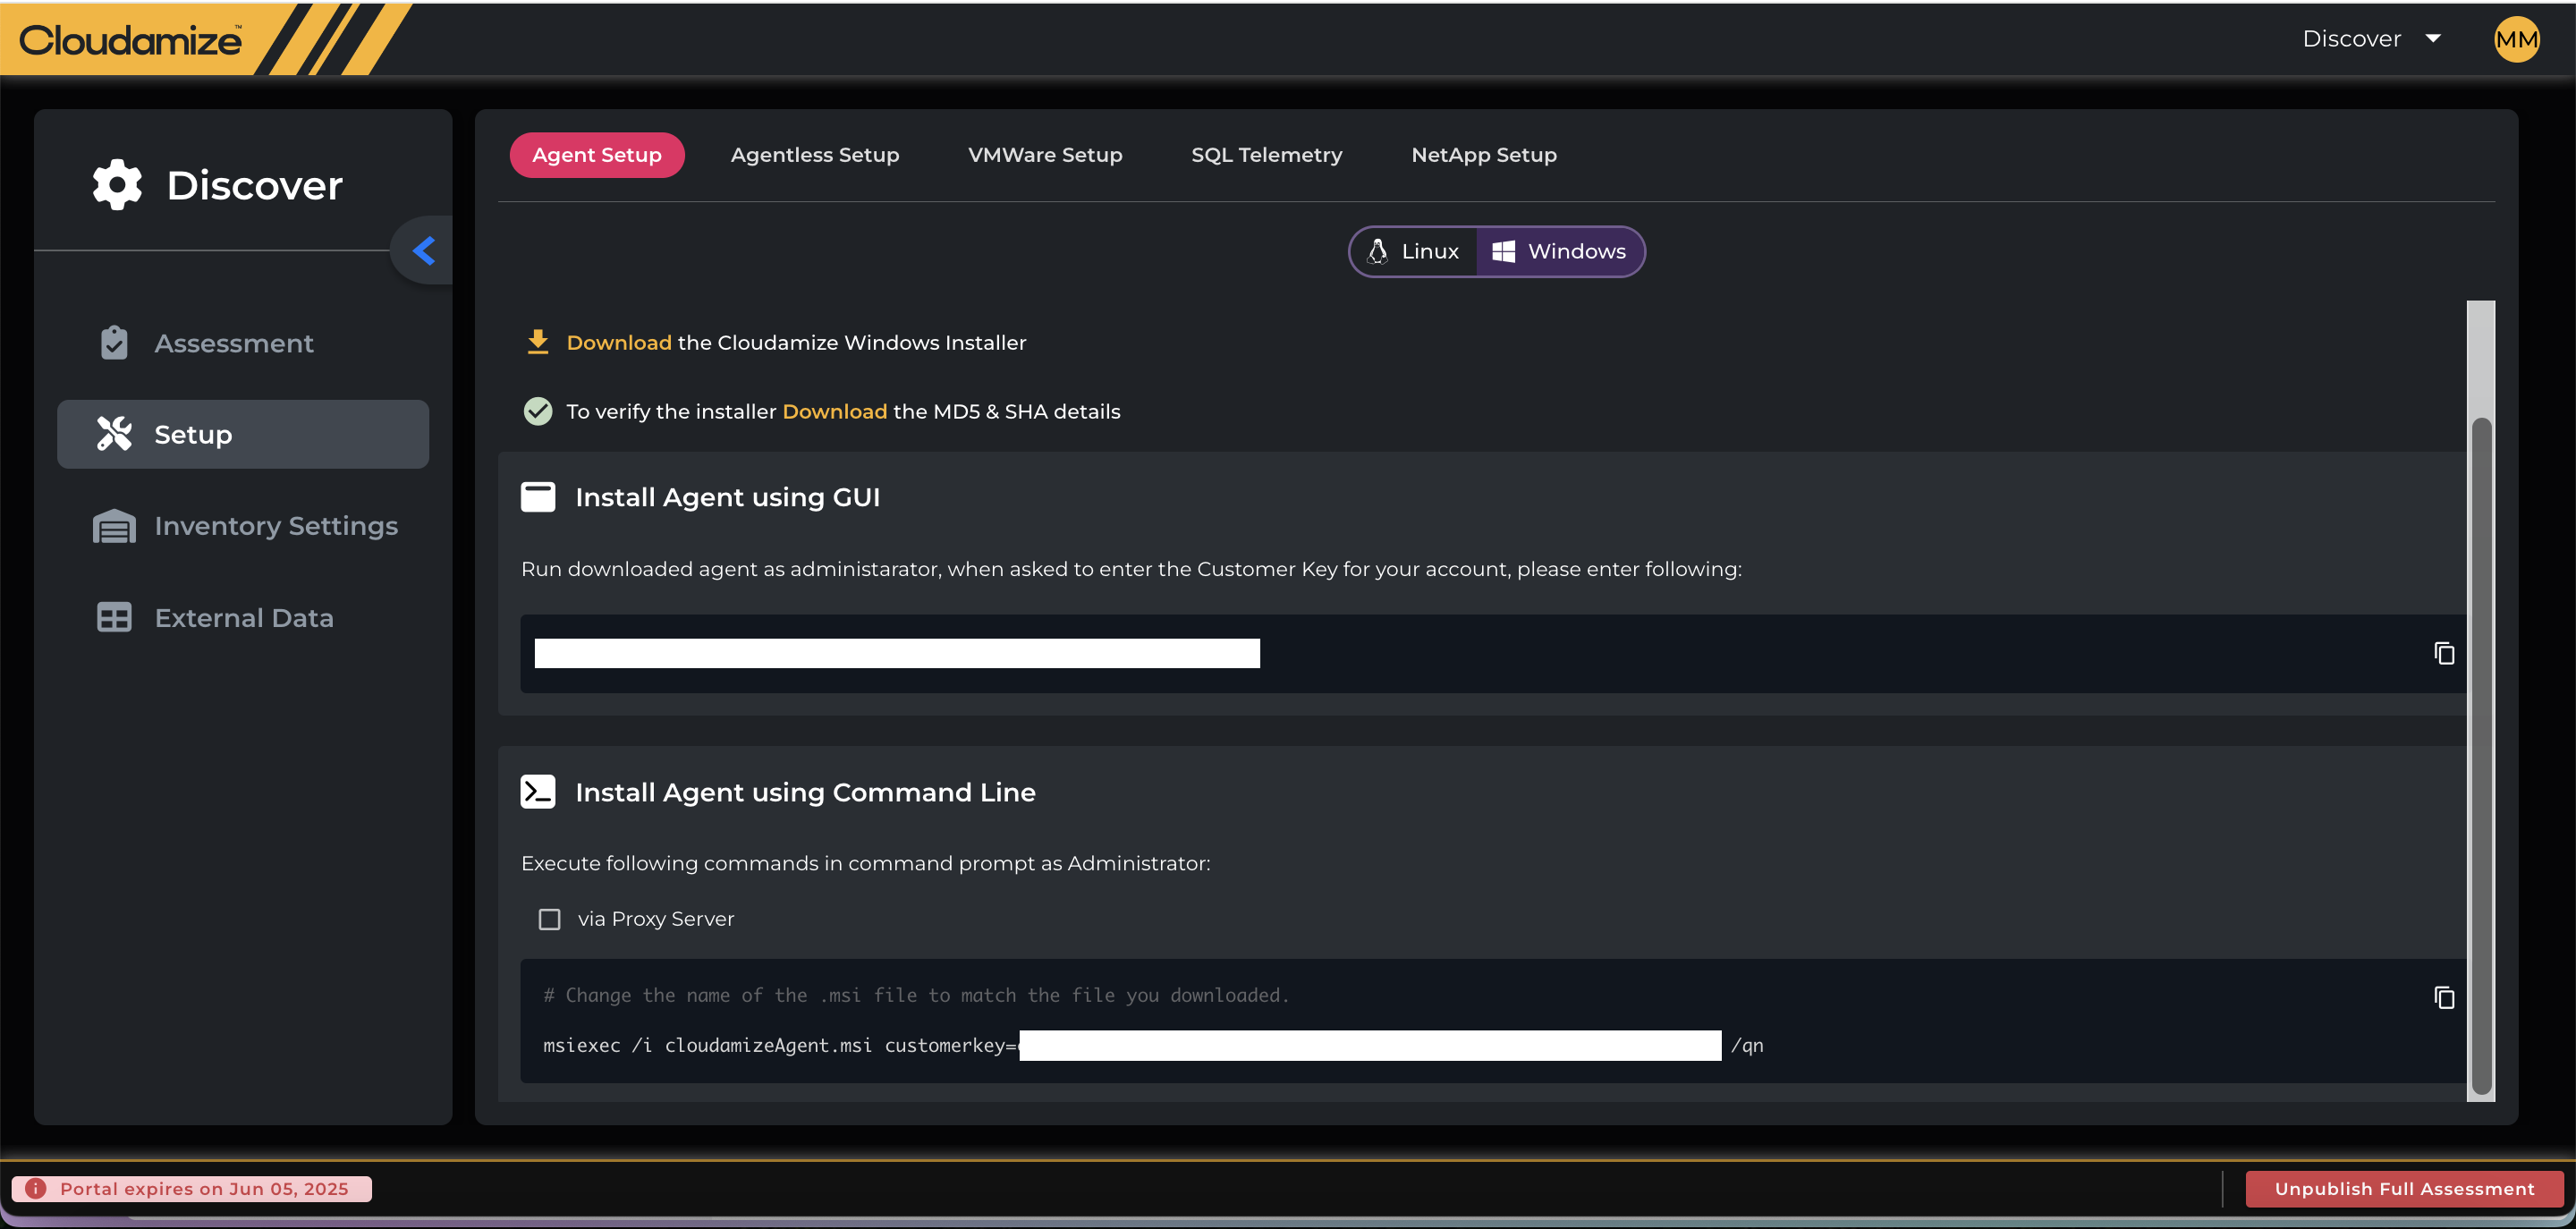Switch to the Agentless Setup tab
Screen dimensions: 2576x1229
click(814, 155)
